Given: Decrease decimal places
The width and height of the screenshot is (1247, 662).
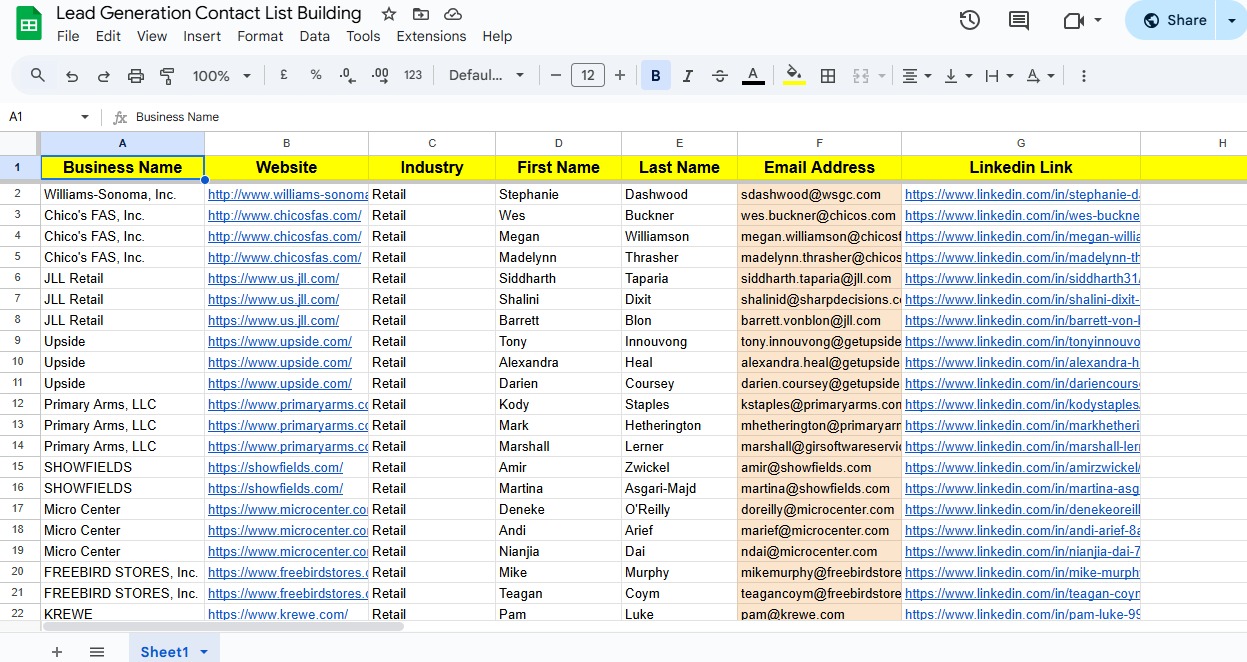Looking at the screenshot, I should 347,75.
